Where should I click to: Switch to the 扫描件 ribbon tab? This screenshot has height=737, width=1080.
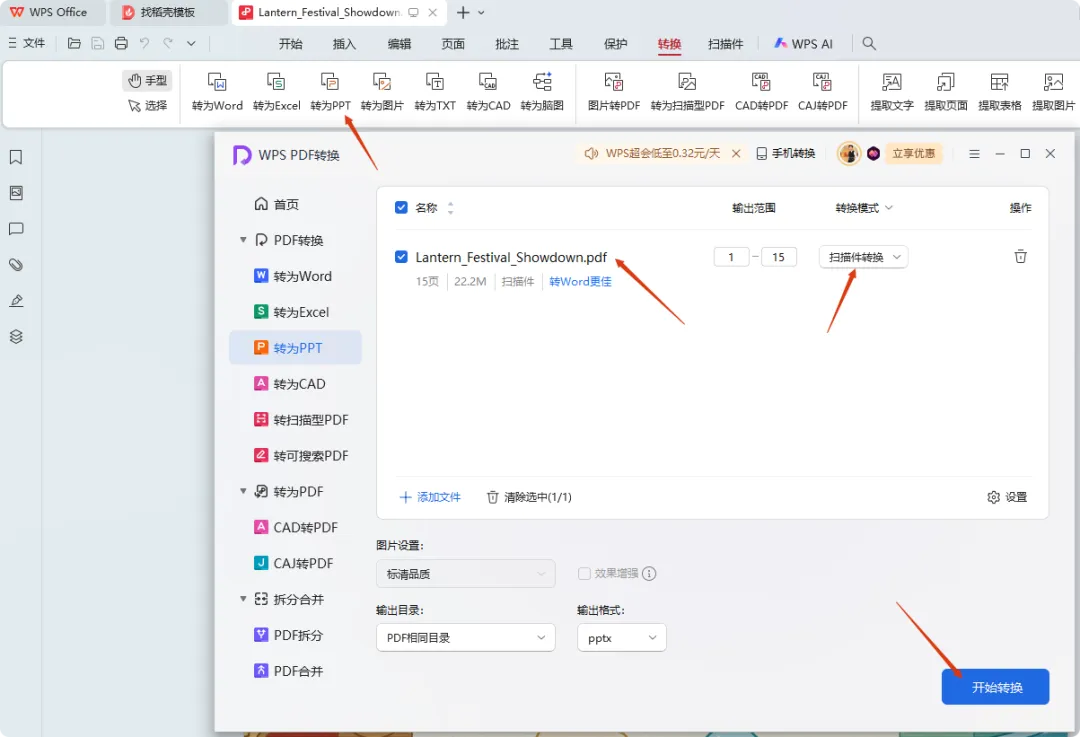pyautogui.click(x=725, y=43)
